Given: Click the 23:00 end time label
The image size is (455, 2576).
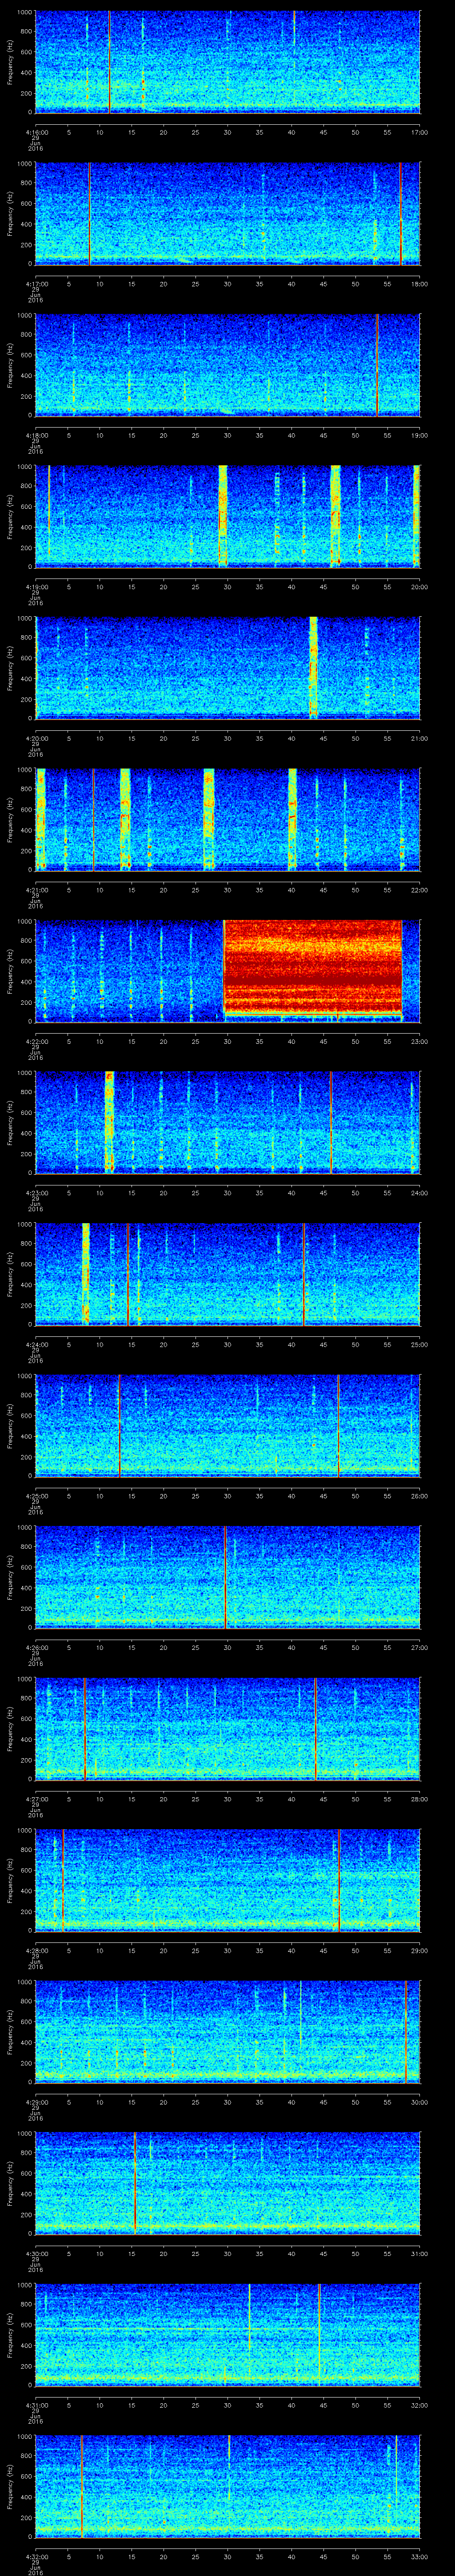Looking at the screenshot, I should (x=419, y=1041).
